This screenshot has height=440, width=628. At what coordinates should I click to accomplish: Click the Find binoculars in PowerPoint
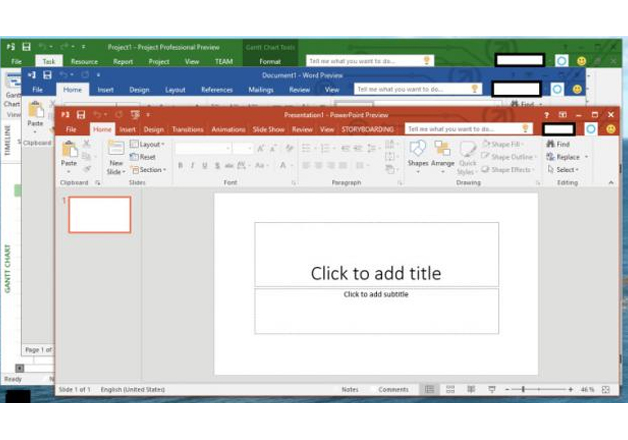[550, 144]
